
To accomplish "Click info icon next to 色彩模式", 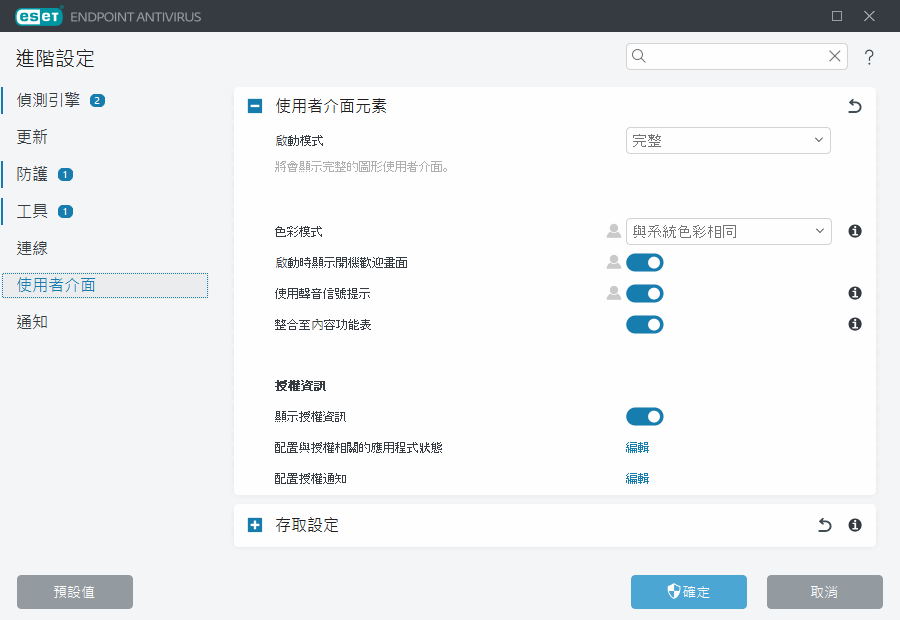I will tap(855, 231).
